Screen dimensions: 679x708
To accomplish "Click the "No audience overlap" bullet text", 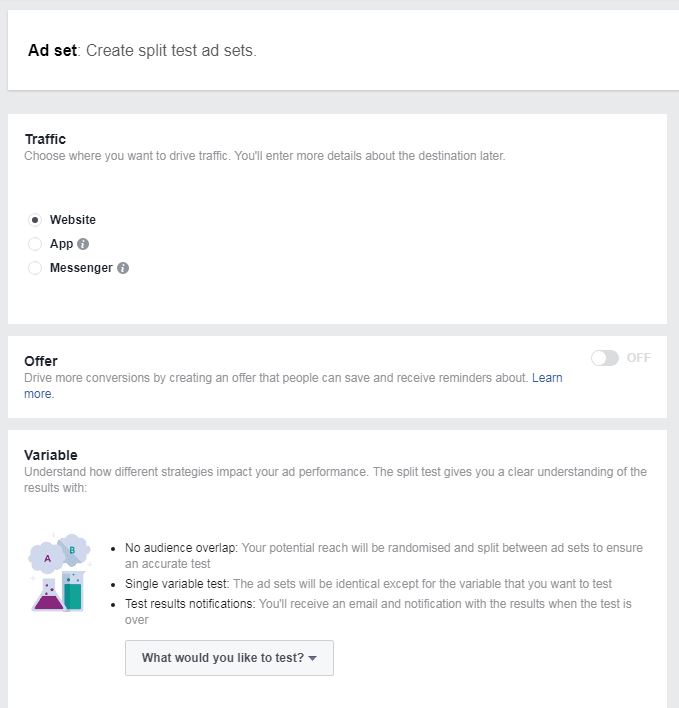I will pos(181,548).
